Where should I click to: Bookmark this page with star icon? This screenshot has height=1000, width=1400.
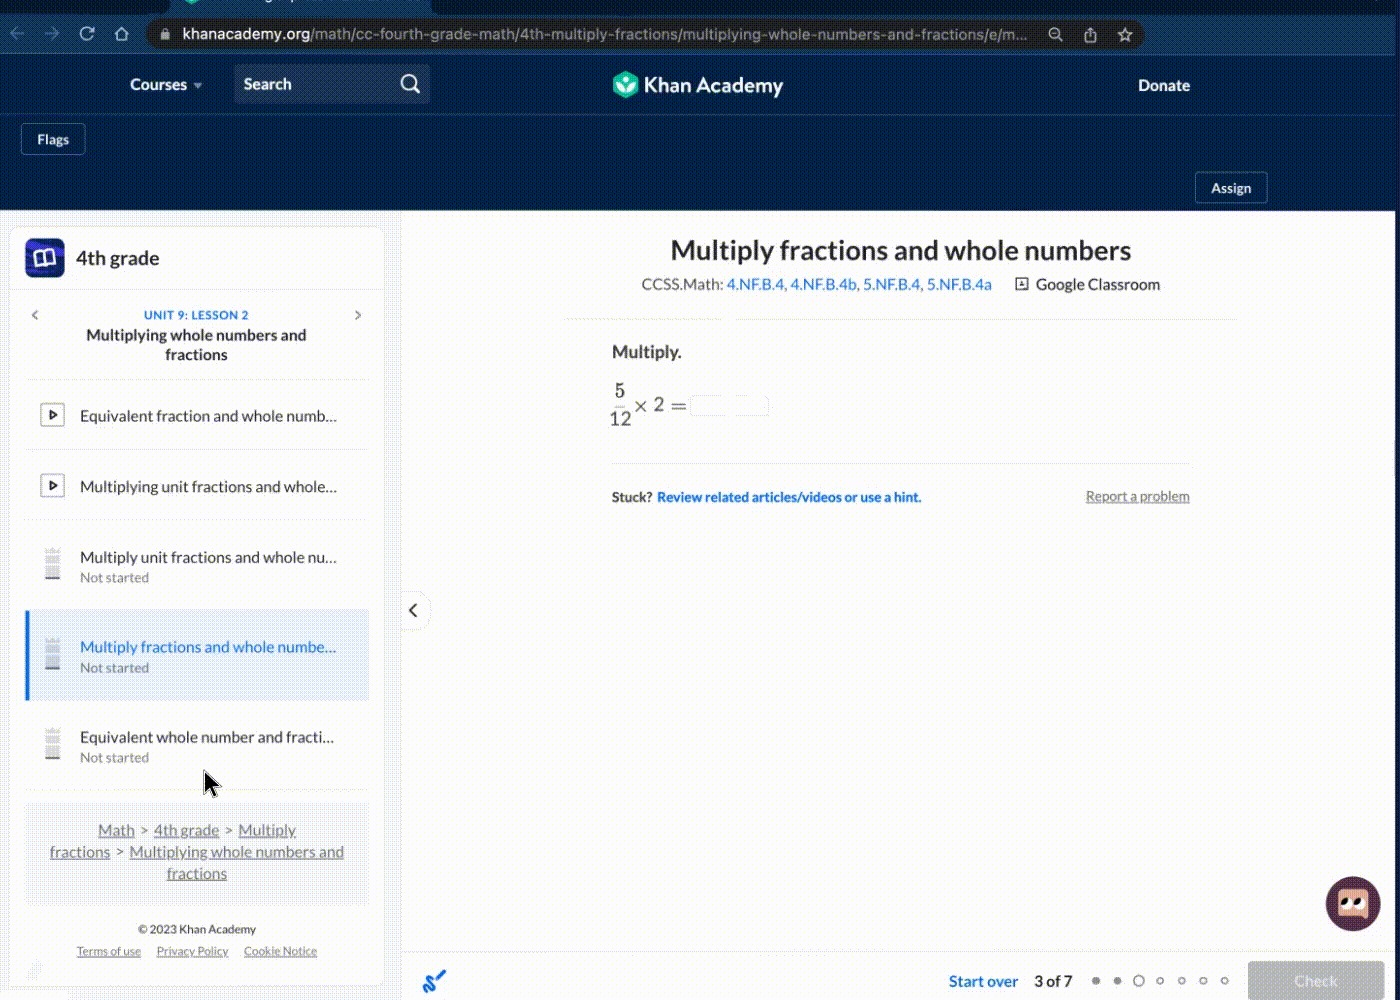(x=1125, y=35)
